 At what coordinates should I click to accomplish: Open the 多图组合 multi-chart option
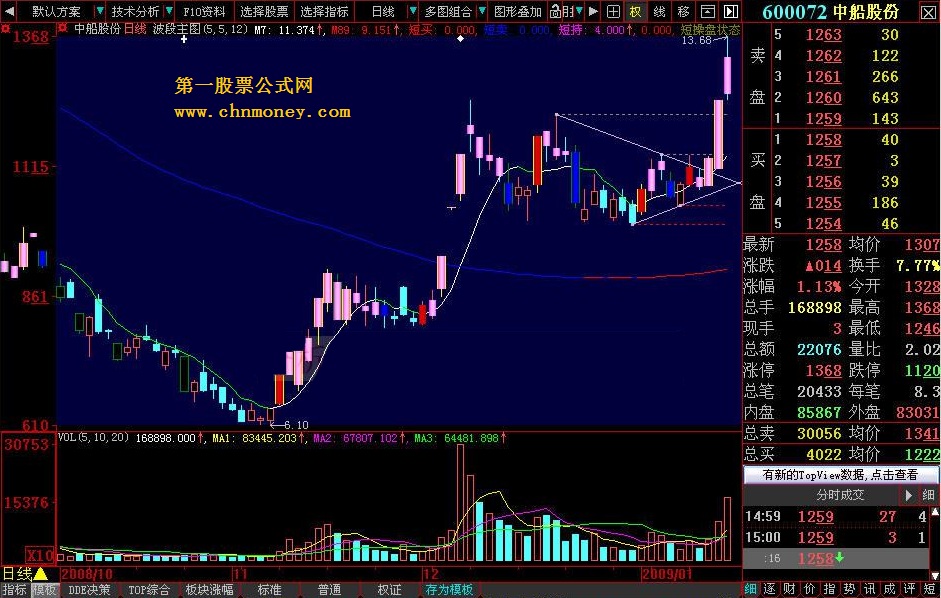pyautogui.click(x=448, y=11)
